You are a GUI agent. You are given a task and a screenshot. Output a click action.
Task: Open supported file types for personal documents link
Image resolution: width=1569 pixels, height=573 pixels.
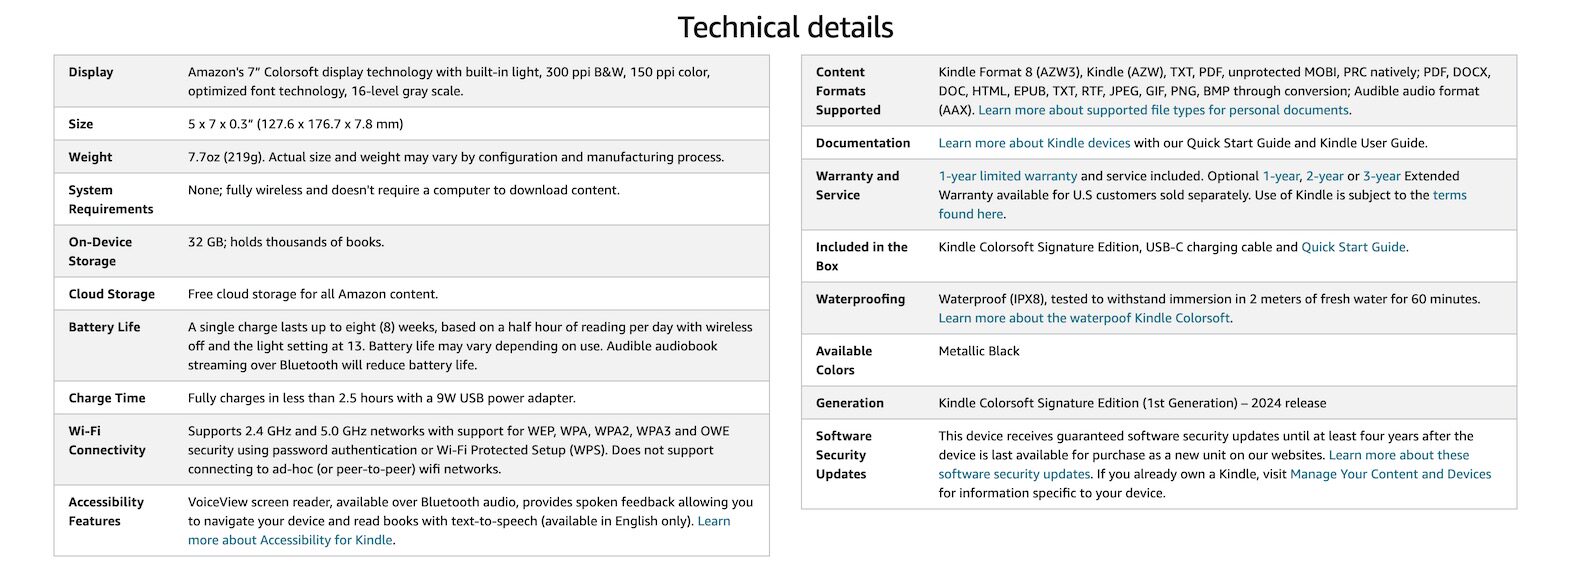pos(1163,110)
